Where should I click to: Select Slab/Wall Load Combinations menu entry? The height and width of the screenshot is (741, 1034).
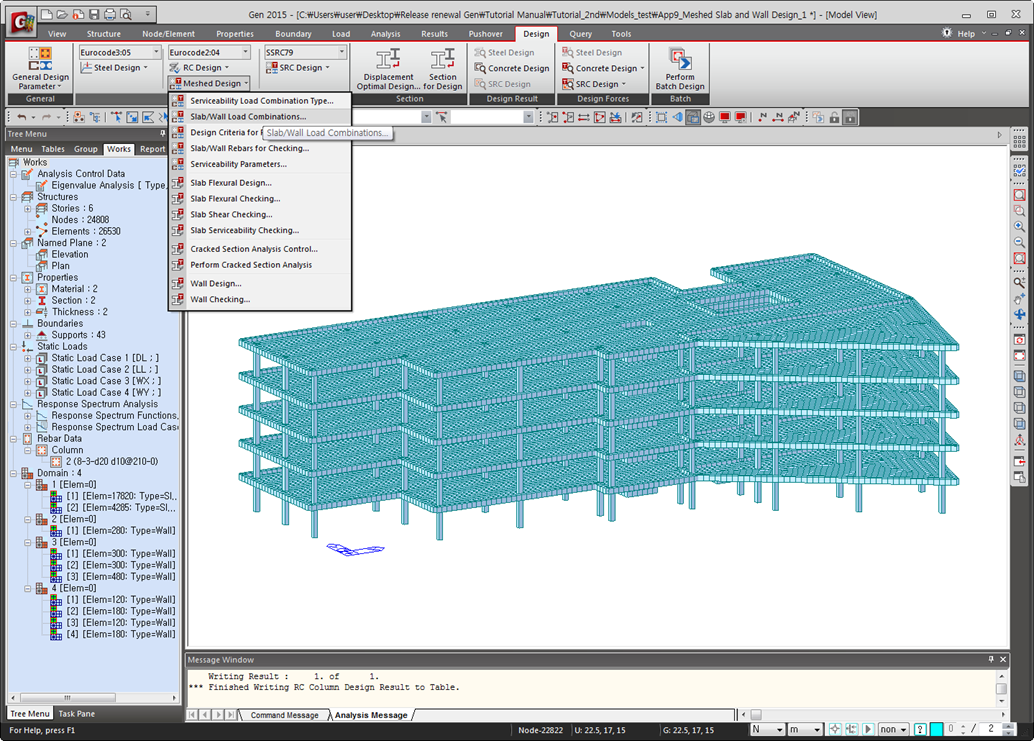pyautogui.click(x=260, y=117)
